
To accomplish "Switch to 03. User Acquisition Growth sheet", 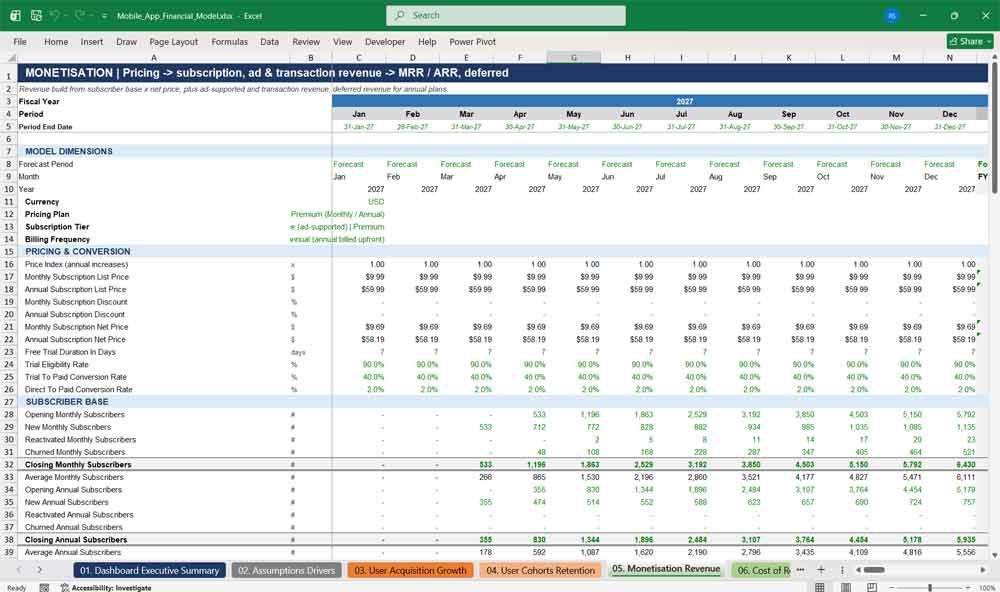I will [x=410, y=570].
